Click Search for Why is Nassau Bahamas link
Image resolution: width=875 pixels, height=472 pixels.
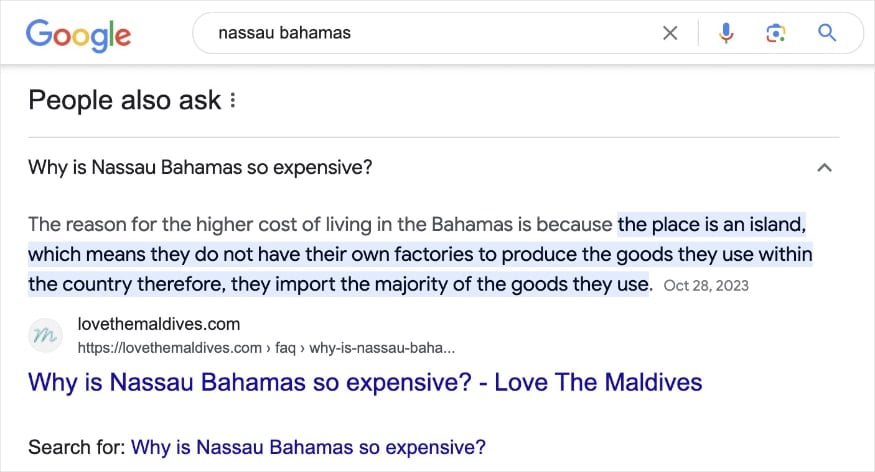pyautogui.click(x=309, y=447)
